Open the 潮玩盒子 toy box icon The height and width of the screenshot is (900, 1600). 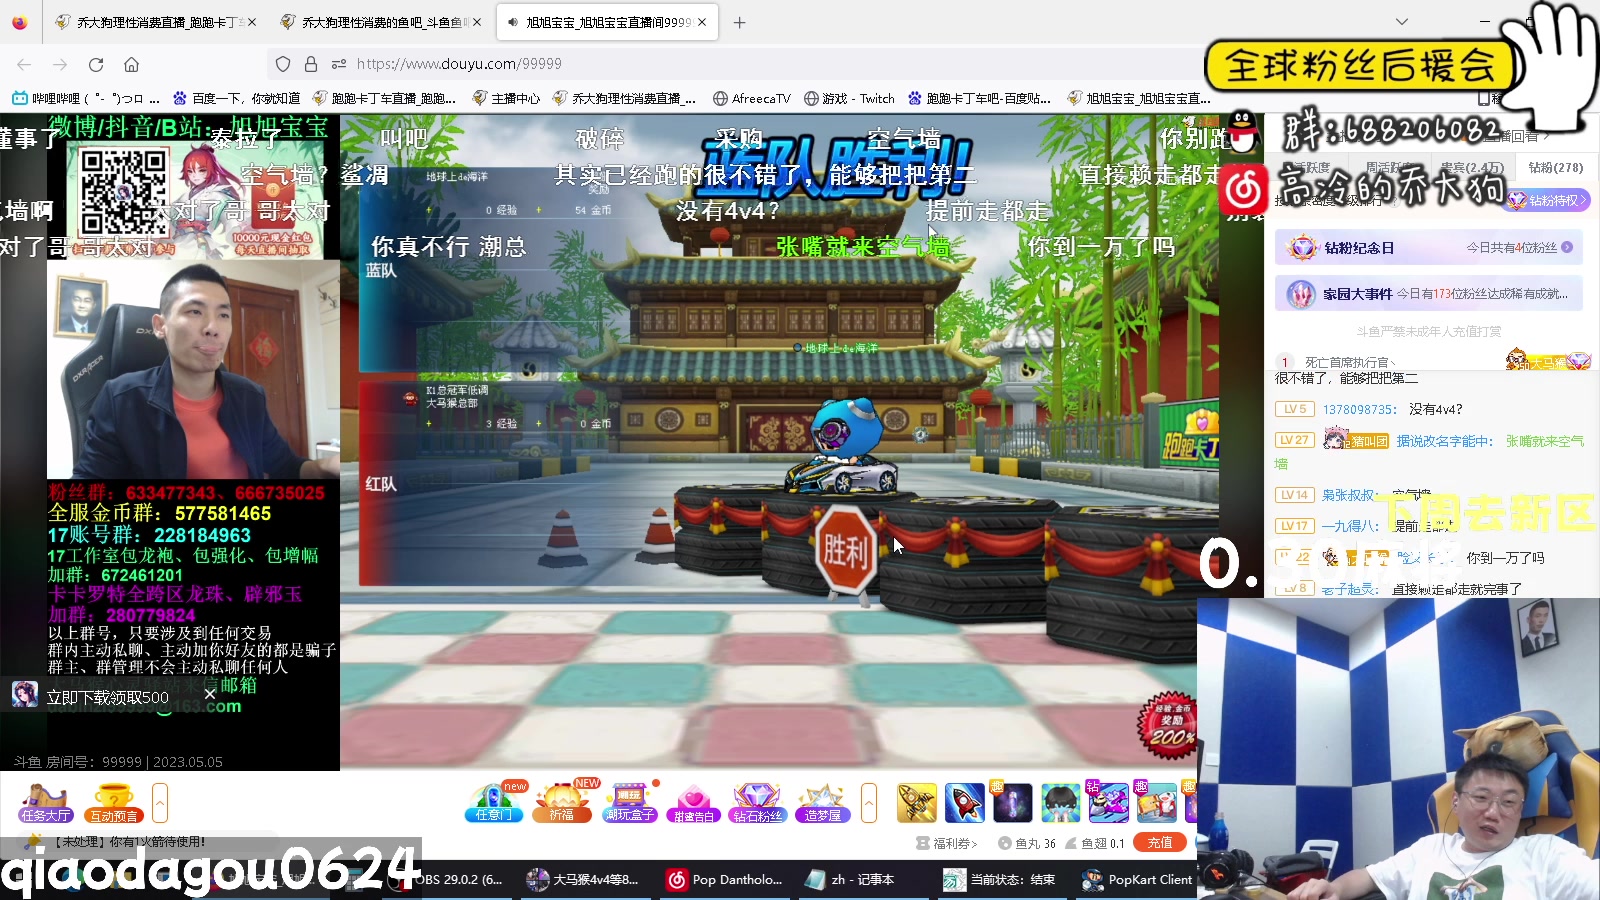click(630, 803)
